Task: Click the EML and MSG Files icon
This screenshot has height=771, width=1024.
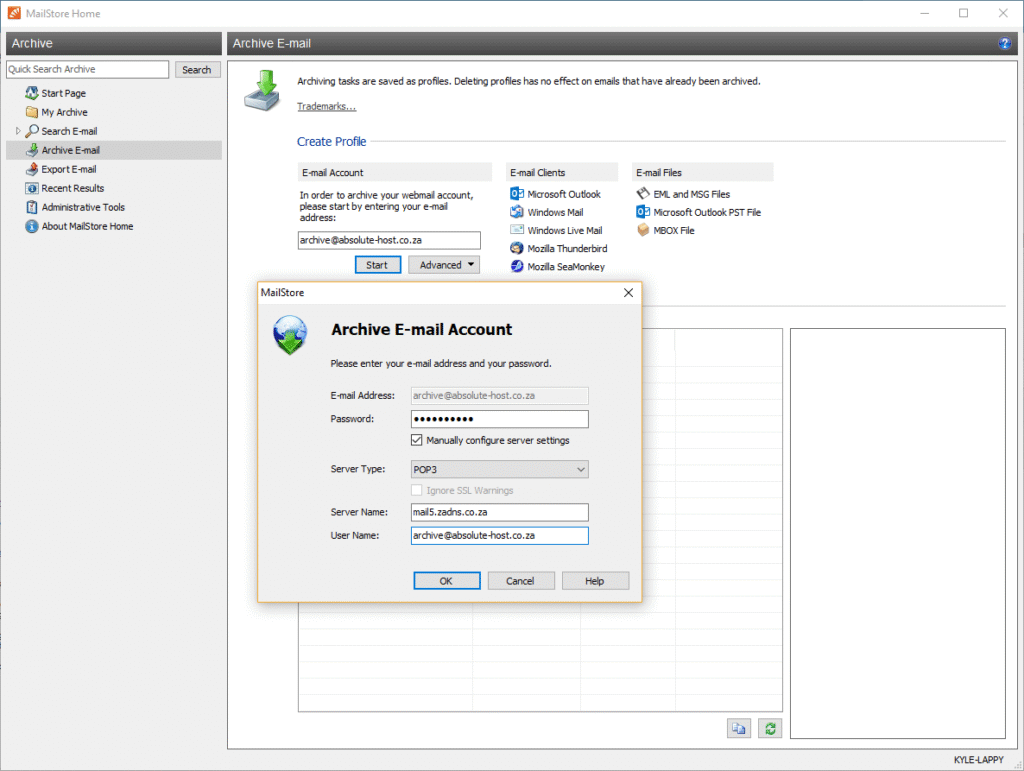Action: (x=643, y=194)
